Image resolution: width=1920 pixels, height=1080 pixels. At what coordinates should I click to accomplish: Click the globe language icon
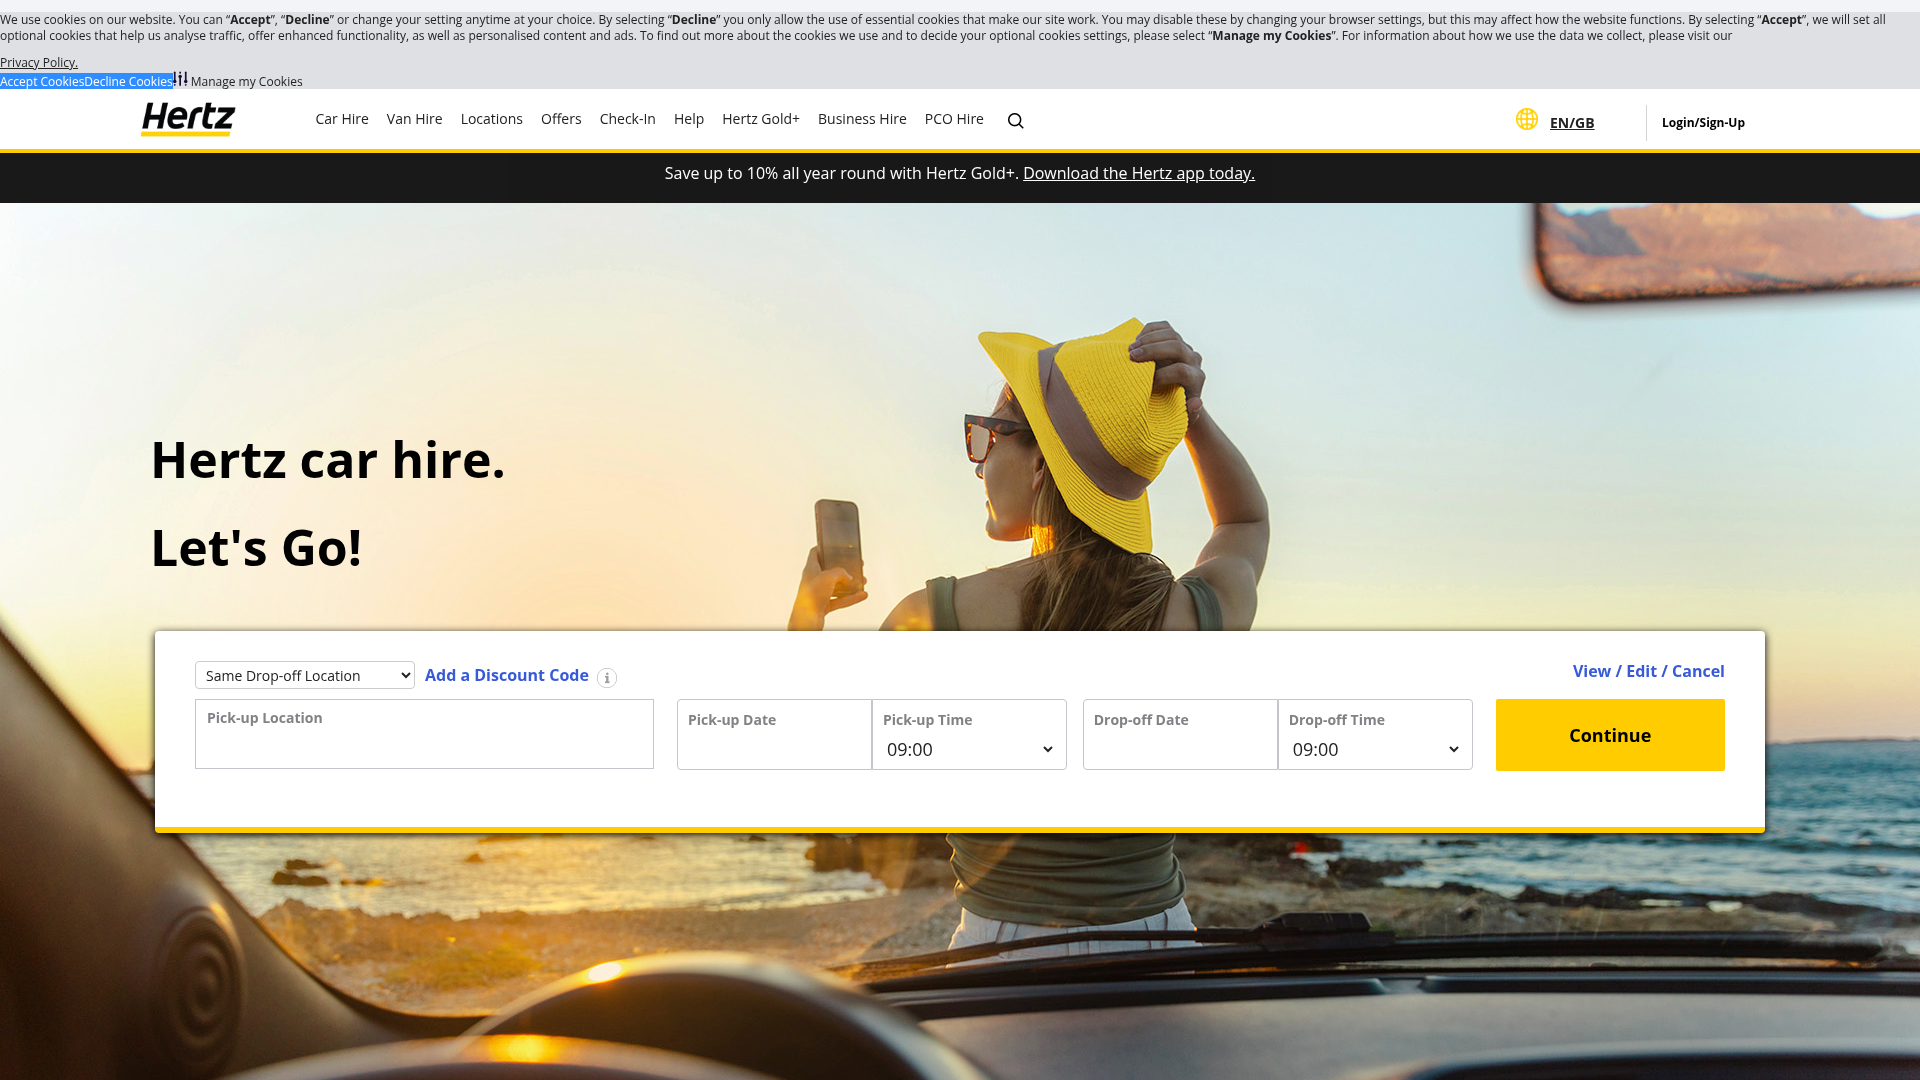(x=1526, y=119)
